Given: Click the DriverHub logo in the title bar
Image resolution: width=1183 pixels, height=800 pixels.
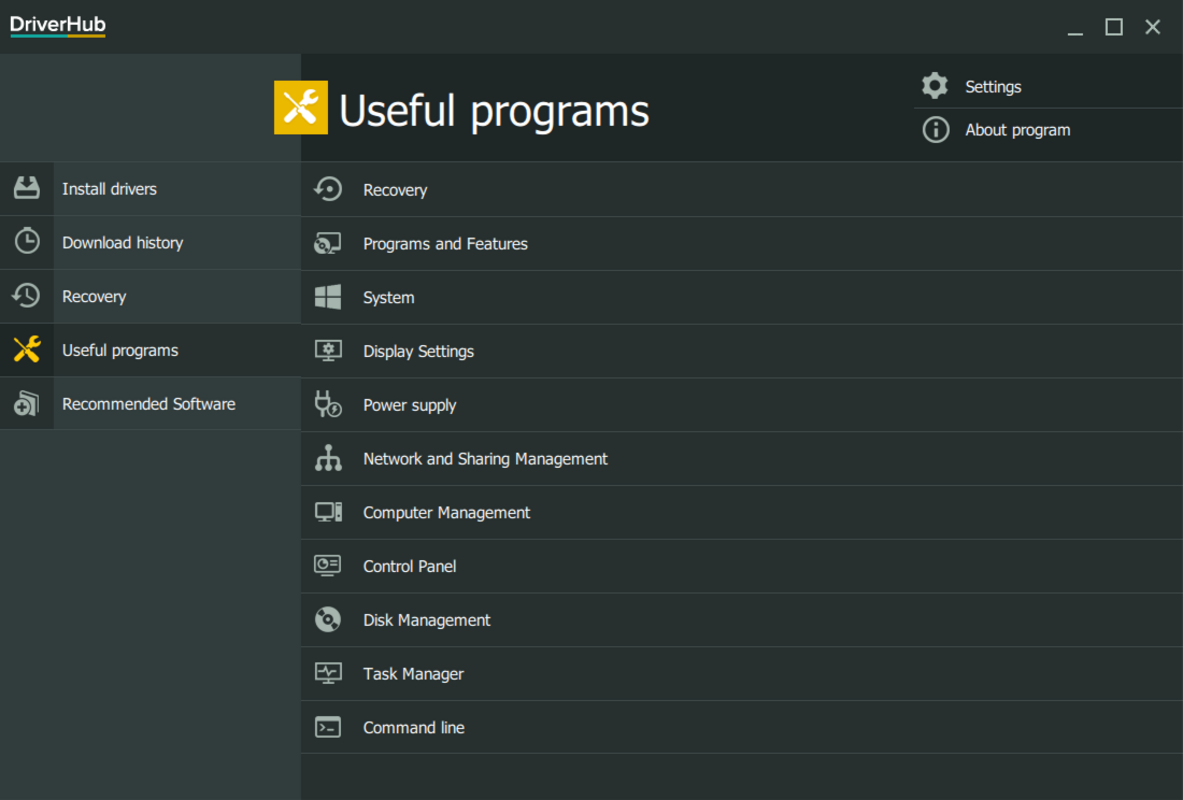Looking at the screenshot, I should [57, 26].
